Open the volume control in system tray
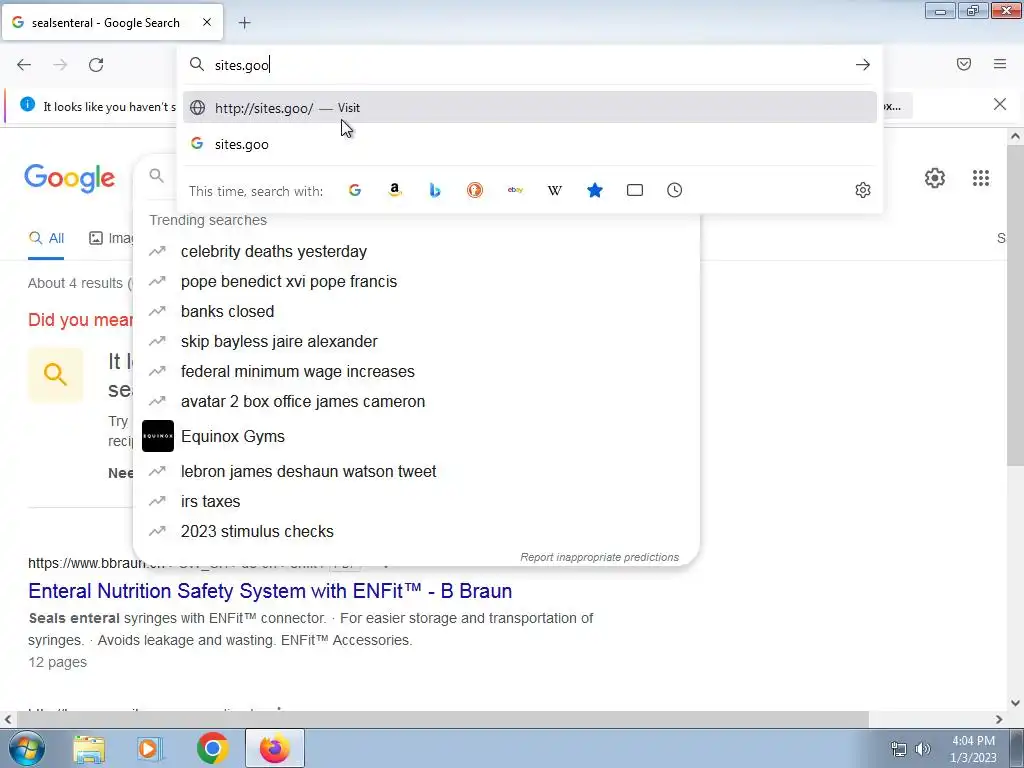 (923, 749)
